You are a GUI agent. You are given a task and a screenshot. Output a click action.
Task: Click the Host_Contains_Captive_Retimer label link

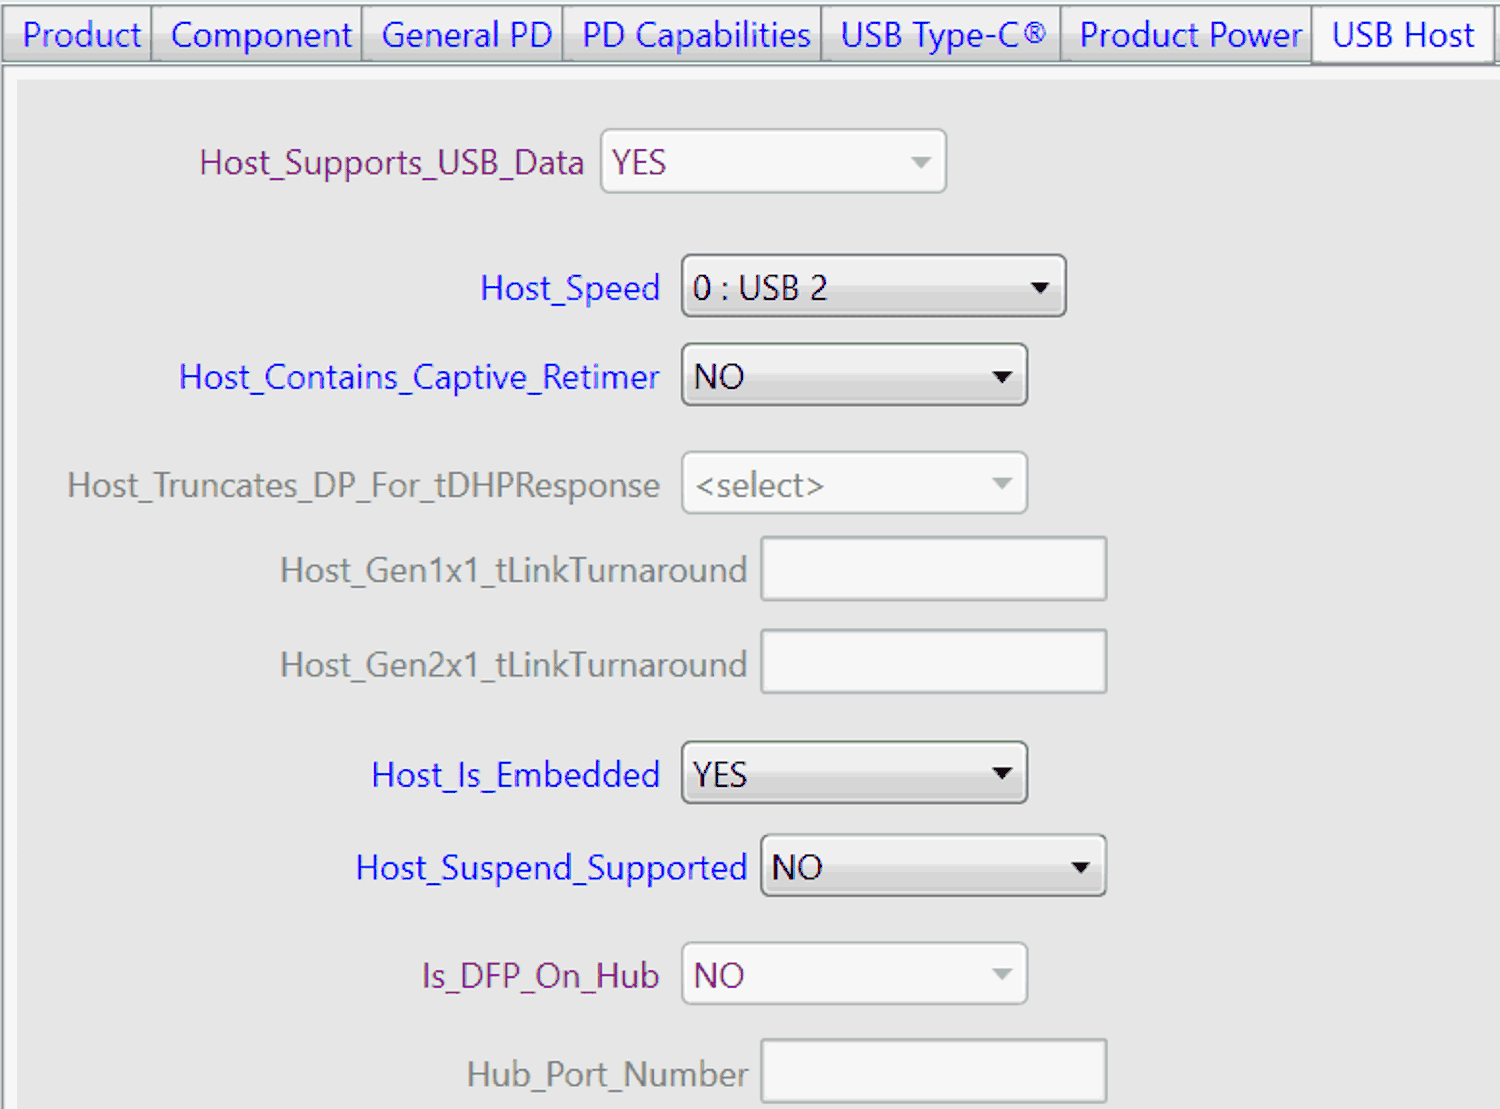[x=419, y=377]
